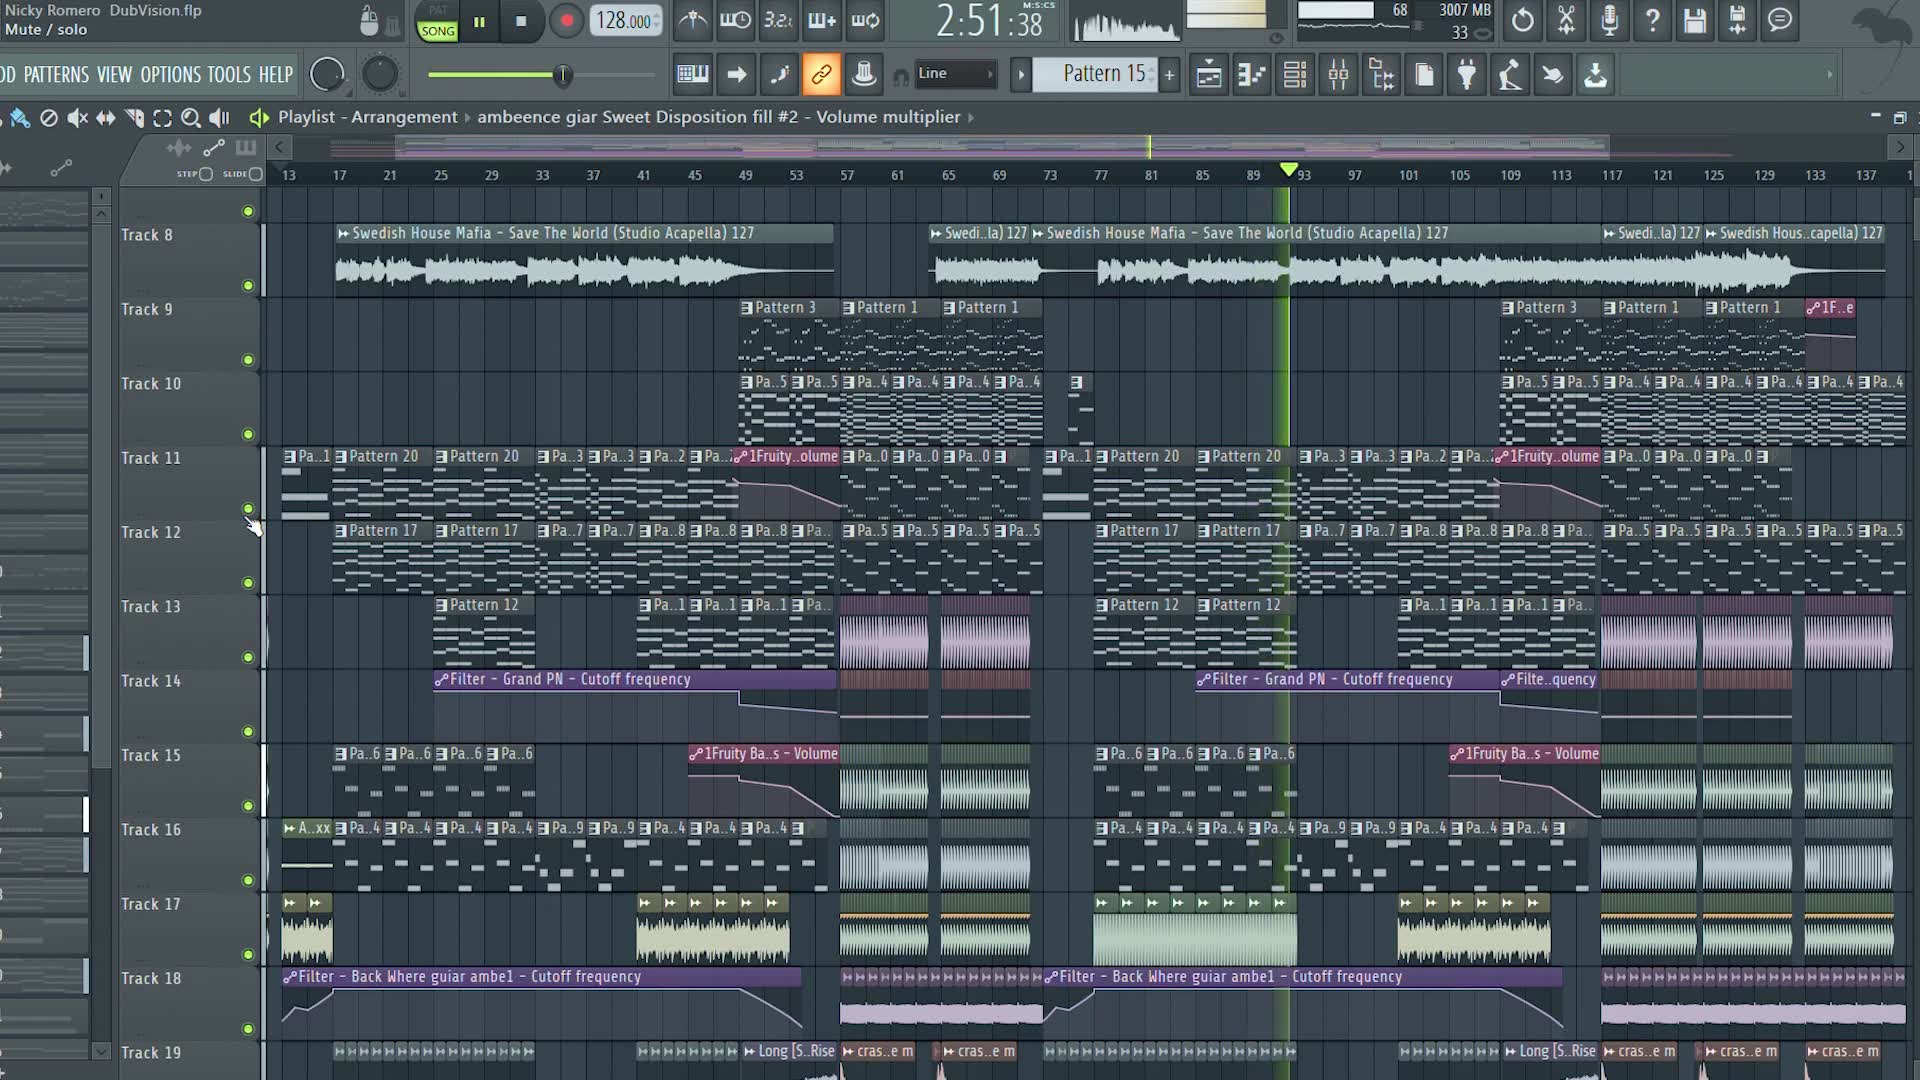Screen dimensions: 1920x1080
Task: Toggle link/multilink to controllers
Action: tap(821, 74)
